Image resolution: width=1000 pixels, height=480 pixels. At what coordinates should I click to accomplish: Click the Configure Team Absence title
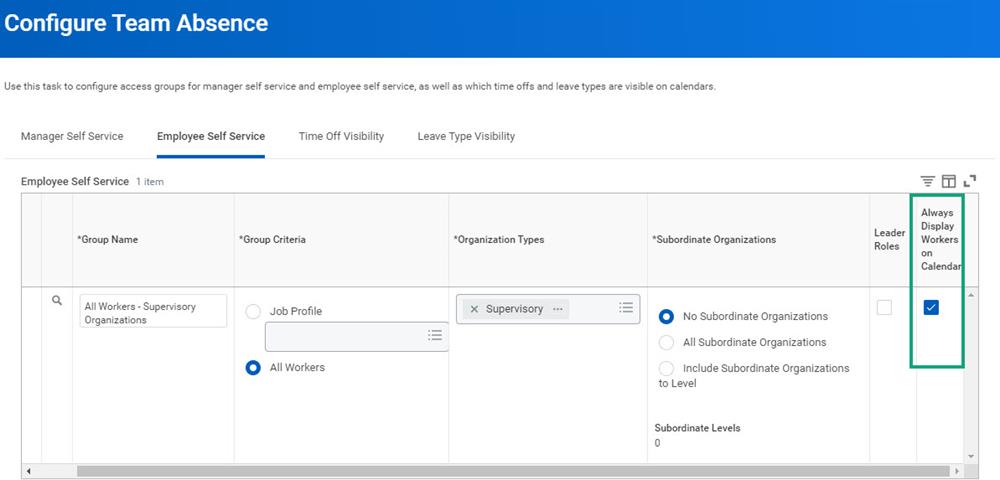pyautogui.click(x=136, y=24)
